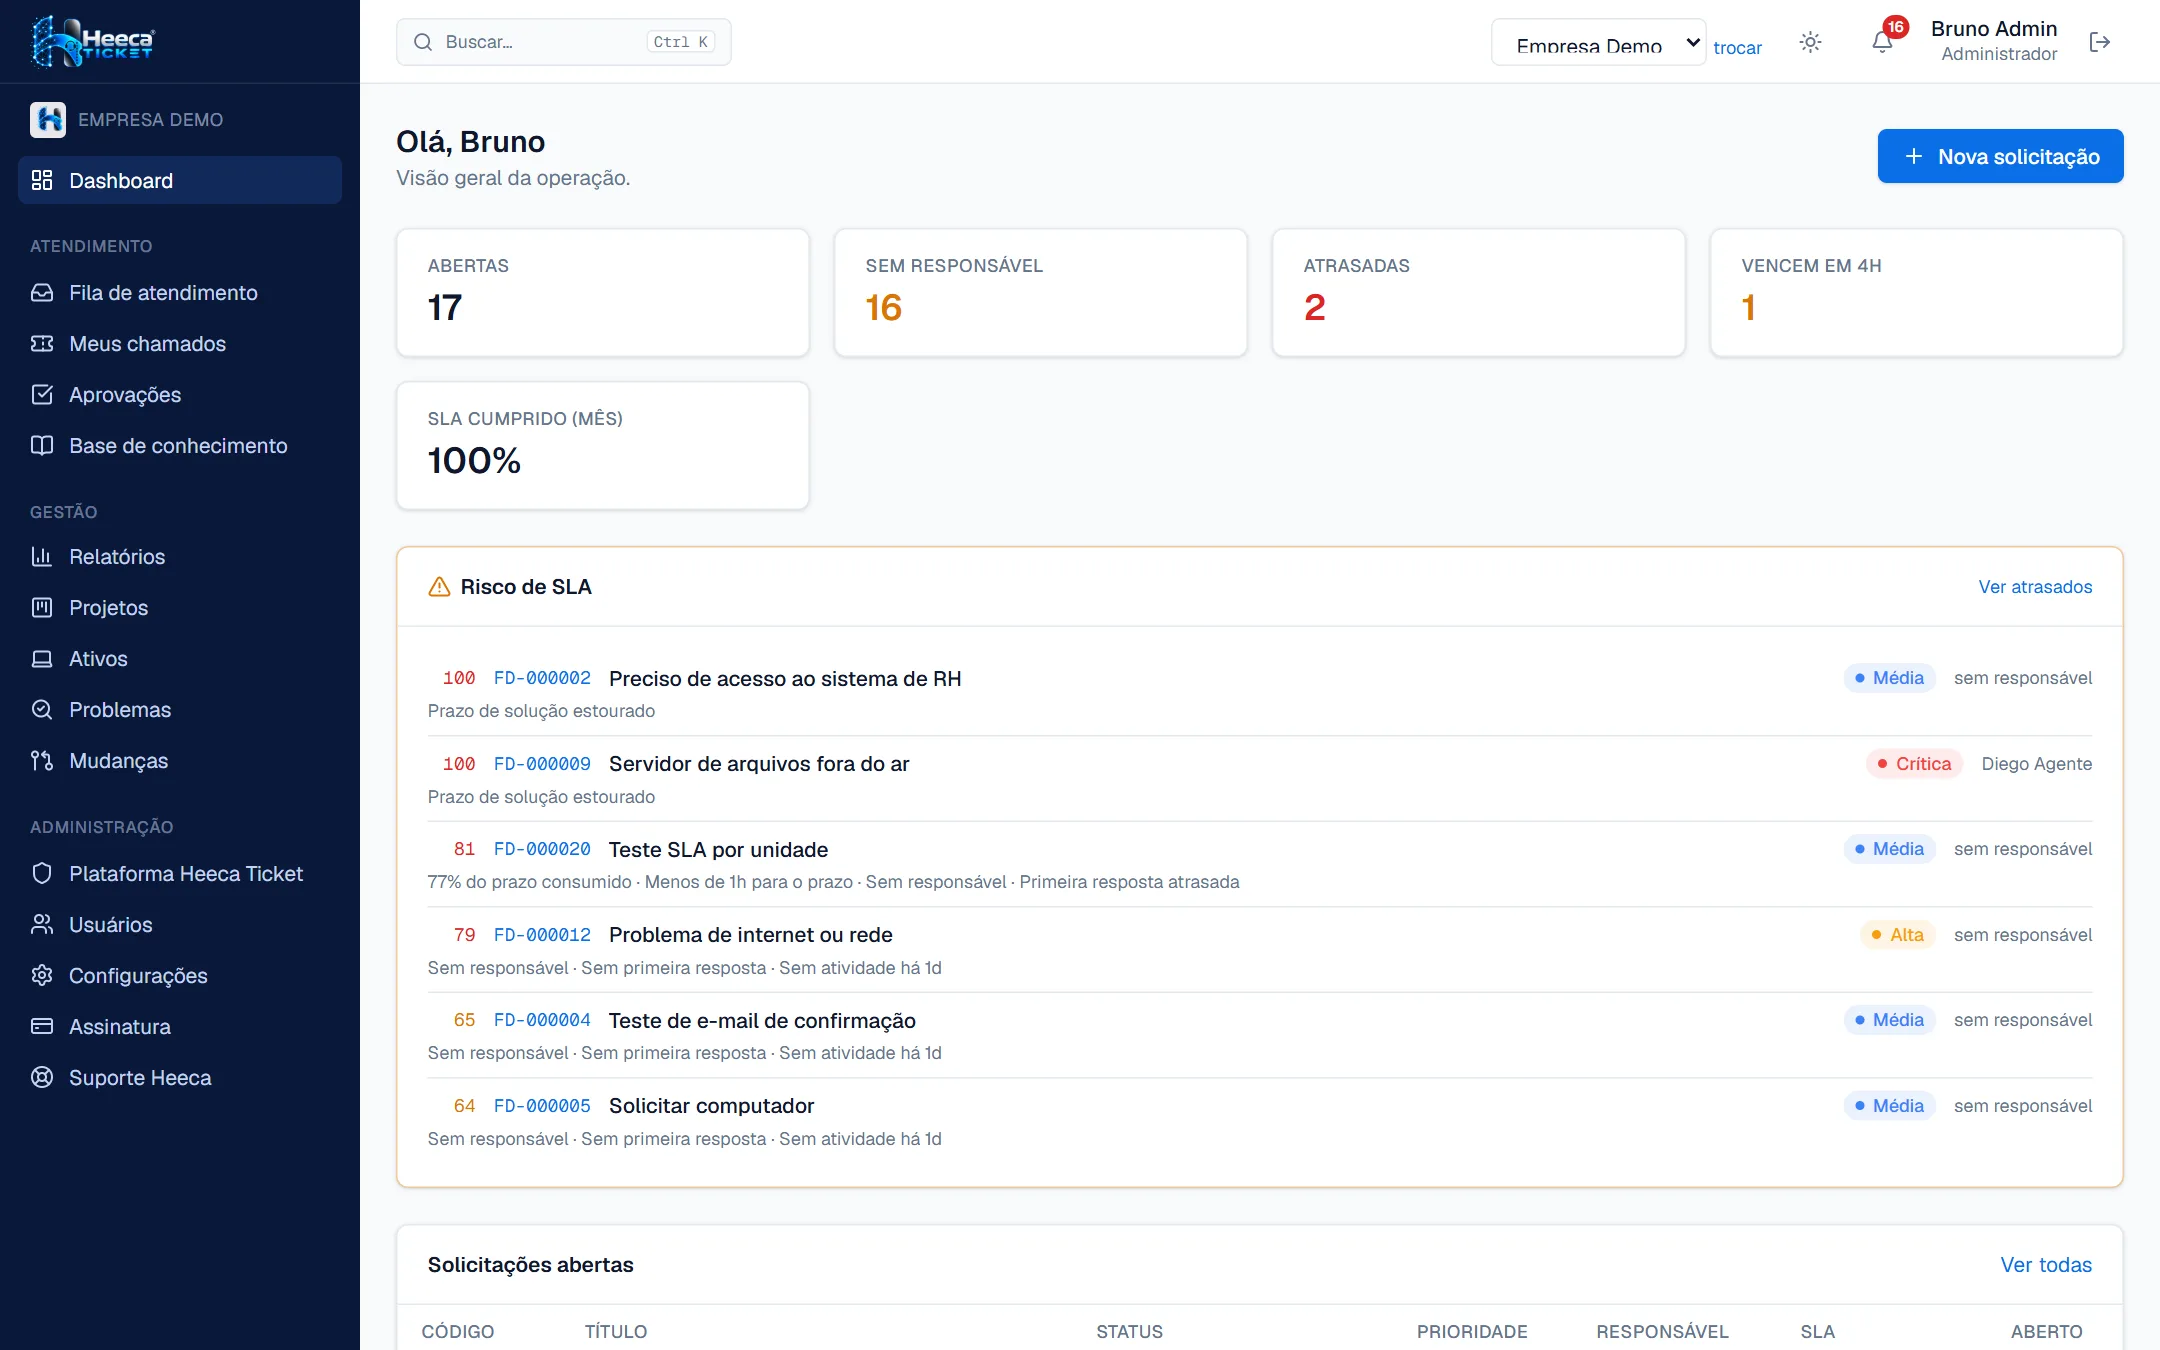Click the PRIORIDADE column header

click(x=1472, y=1331)
